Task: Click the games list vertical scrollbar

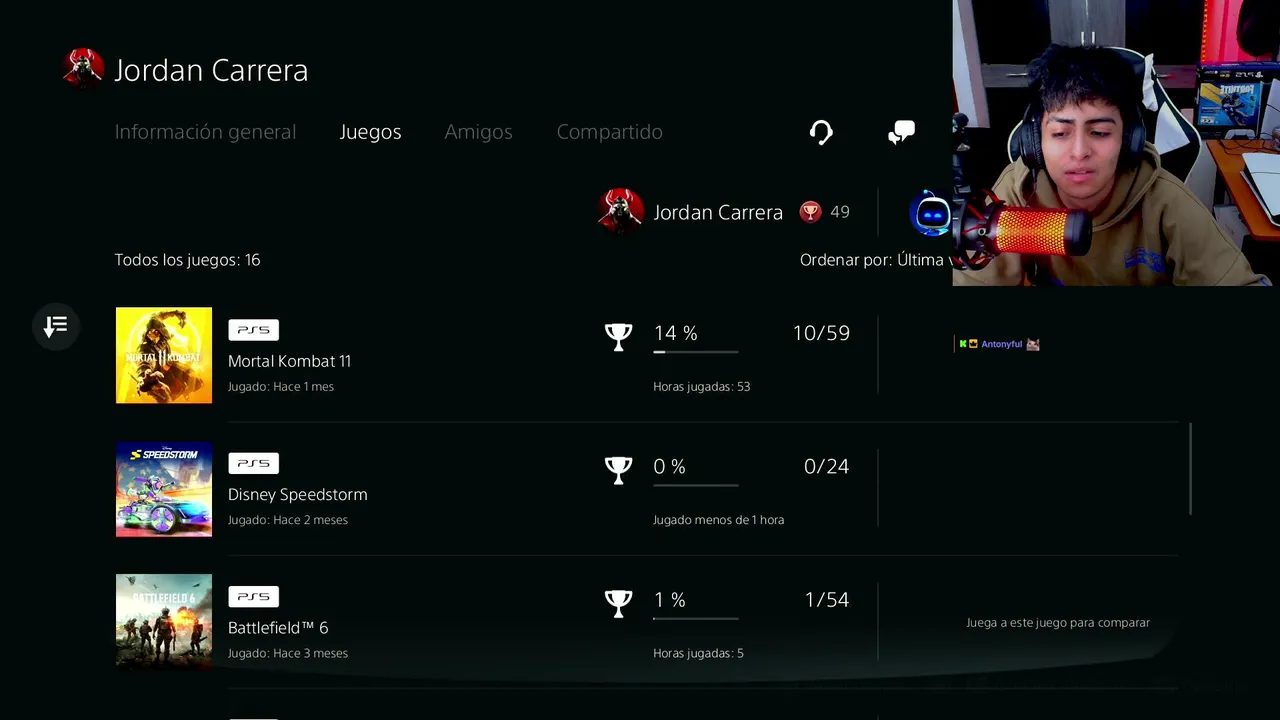Action: 1190,469
